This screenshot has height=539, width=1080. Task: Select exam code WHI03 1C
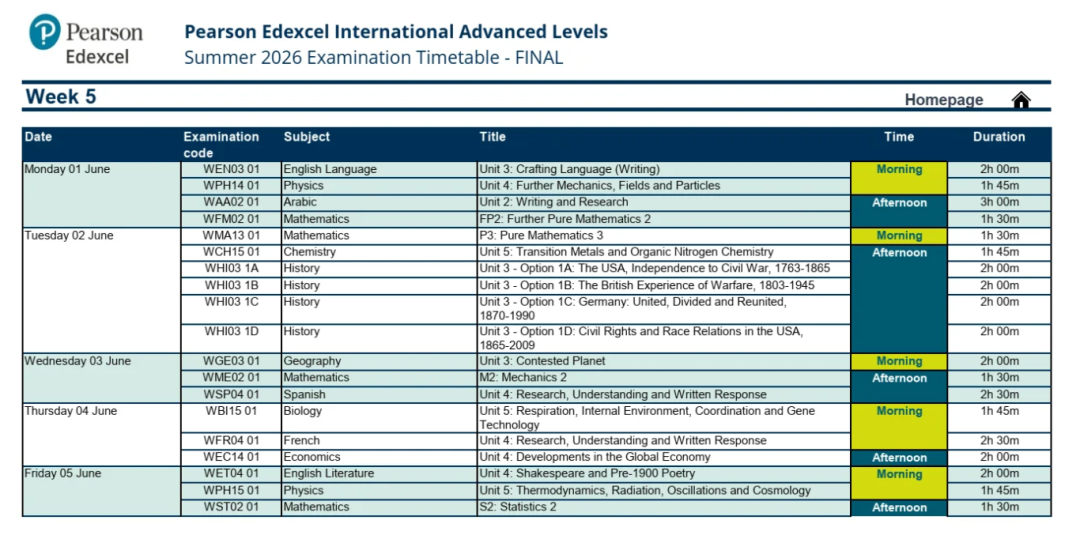pyautogui.click(x=231, y=302)
